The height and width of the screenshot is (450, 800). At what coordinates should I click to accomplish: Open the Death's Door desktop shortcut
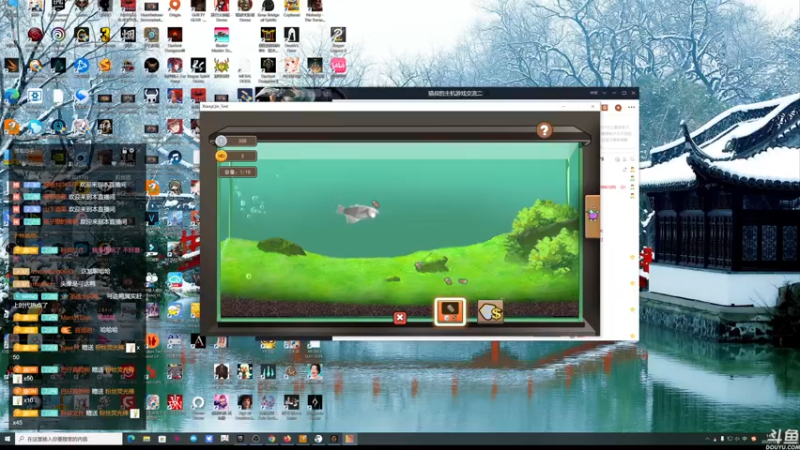pyautogui.click(x=291, y=40)
